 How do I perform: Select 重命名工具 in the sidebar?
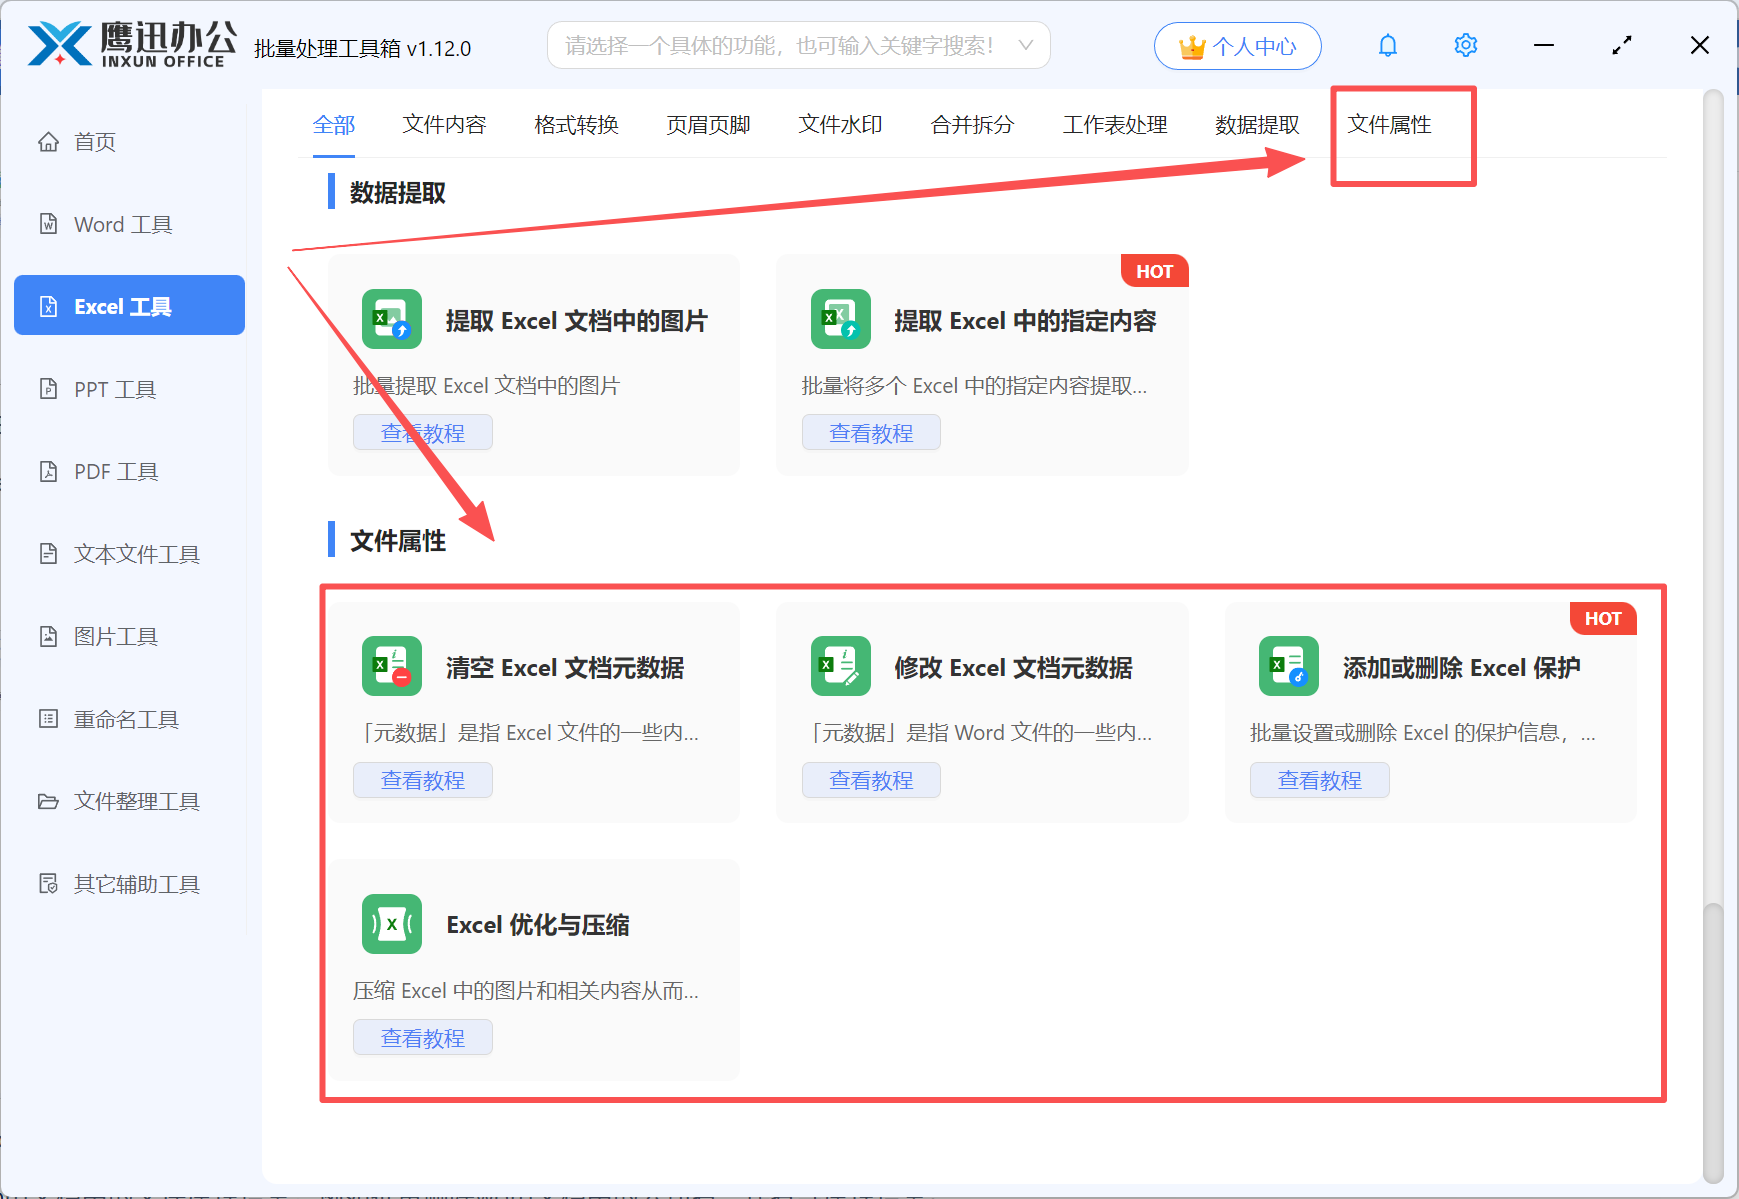tap(125, 719)
